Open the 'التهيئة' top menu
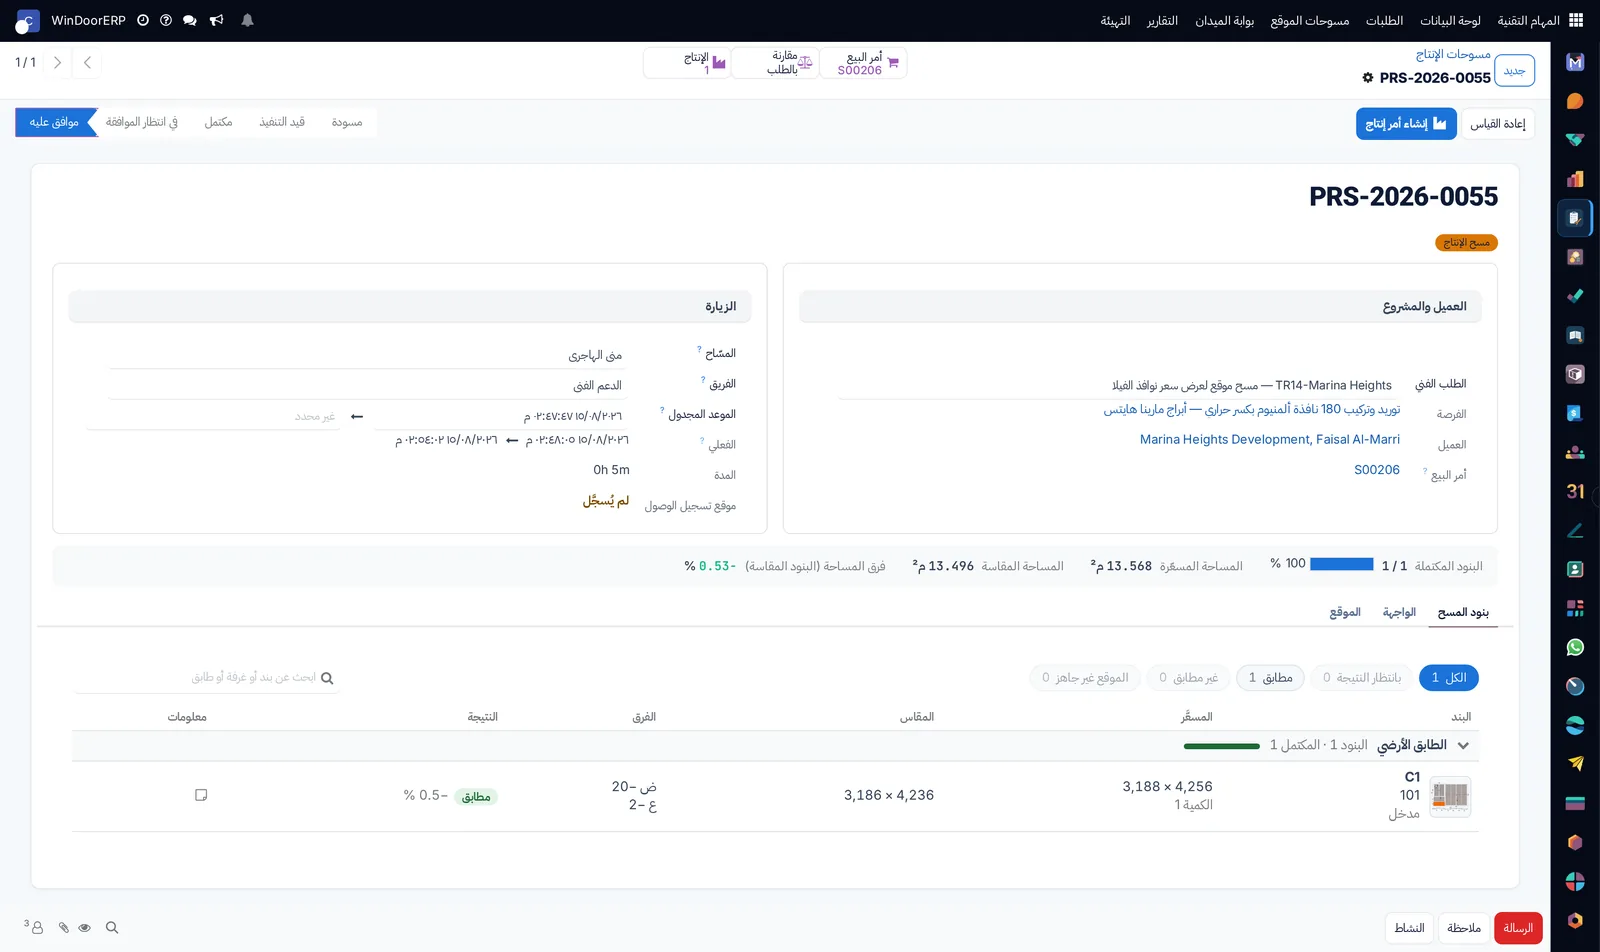The height and width of the screenshot is (952, 1600). point(1115,20)
